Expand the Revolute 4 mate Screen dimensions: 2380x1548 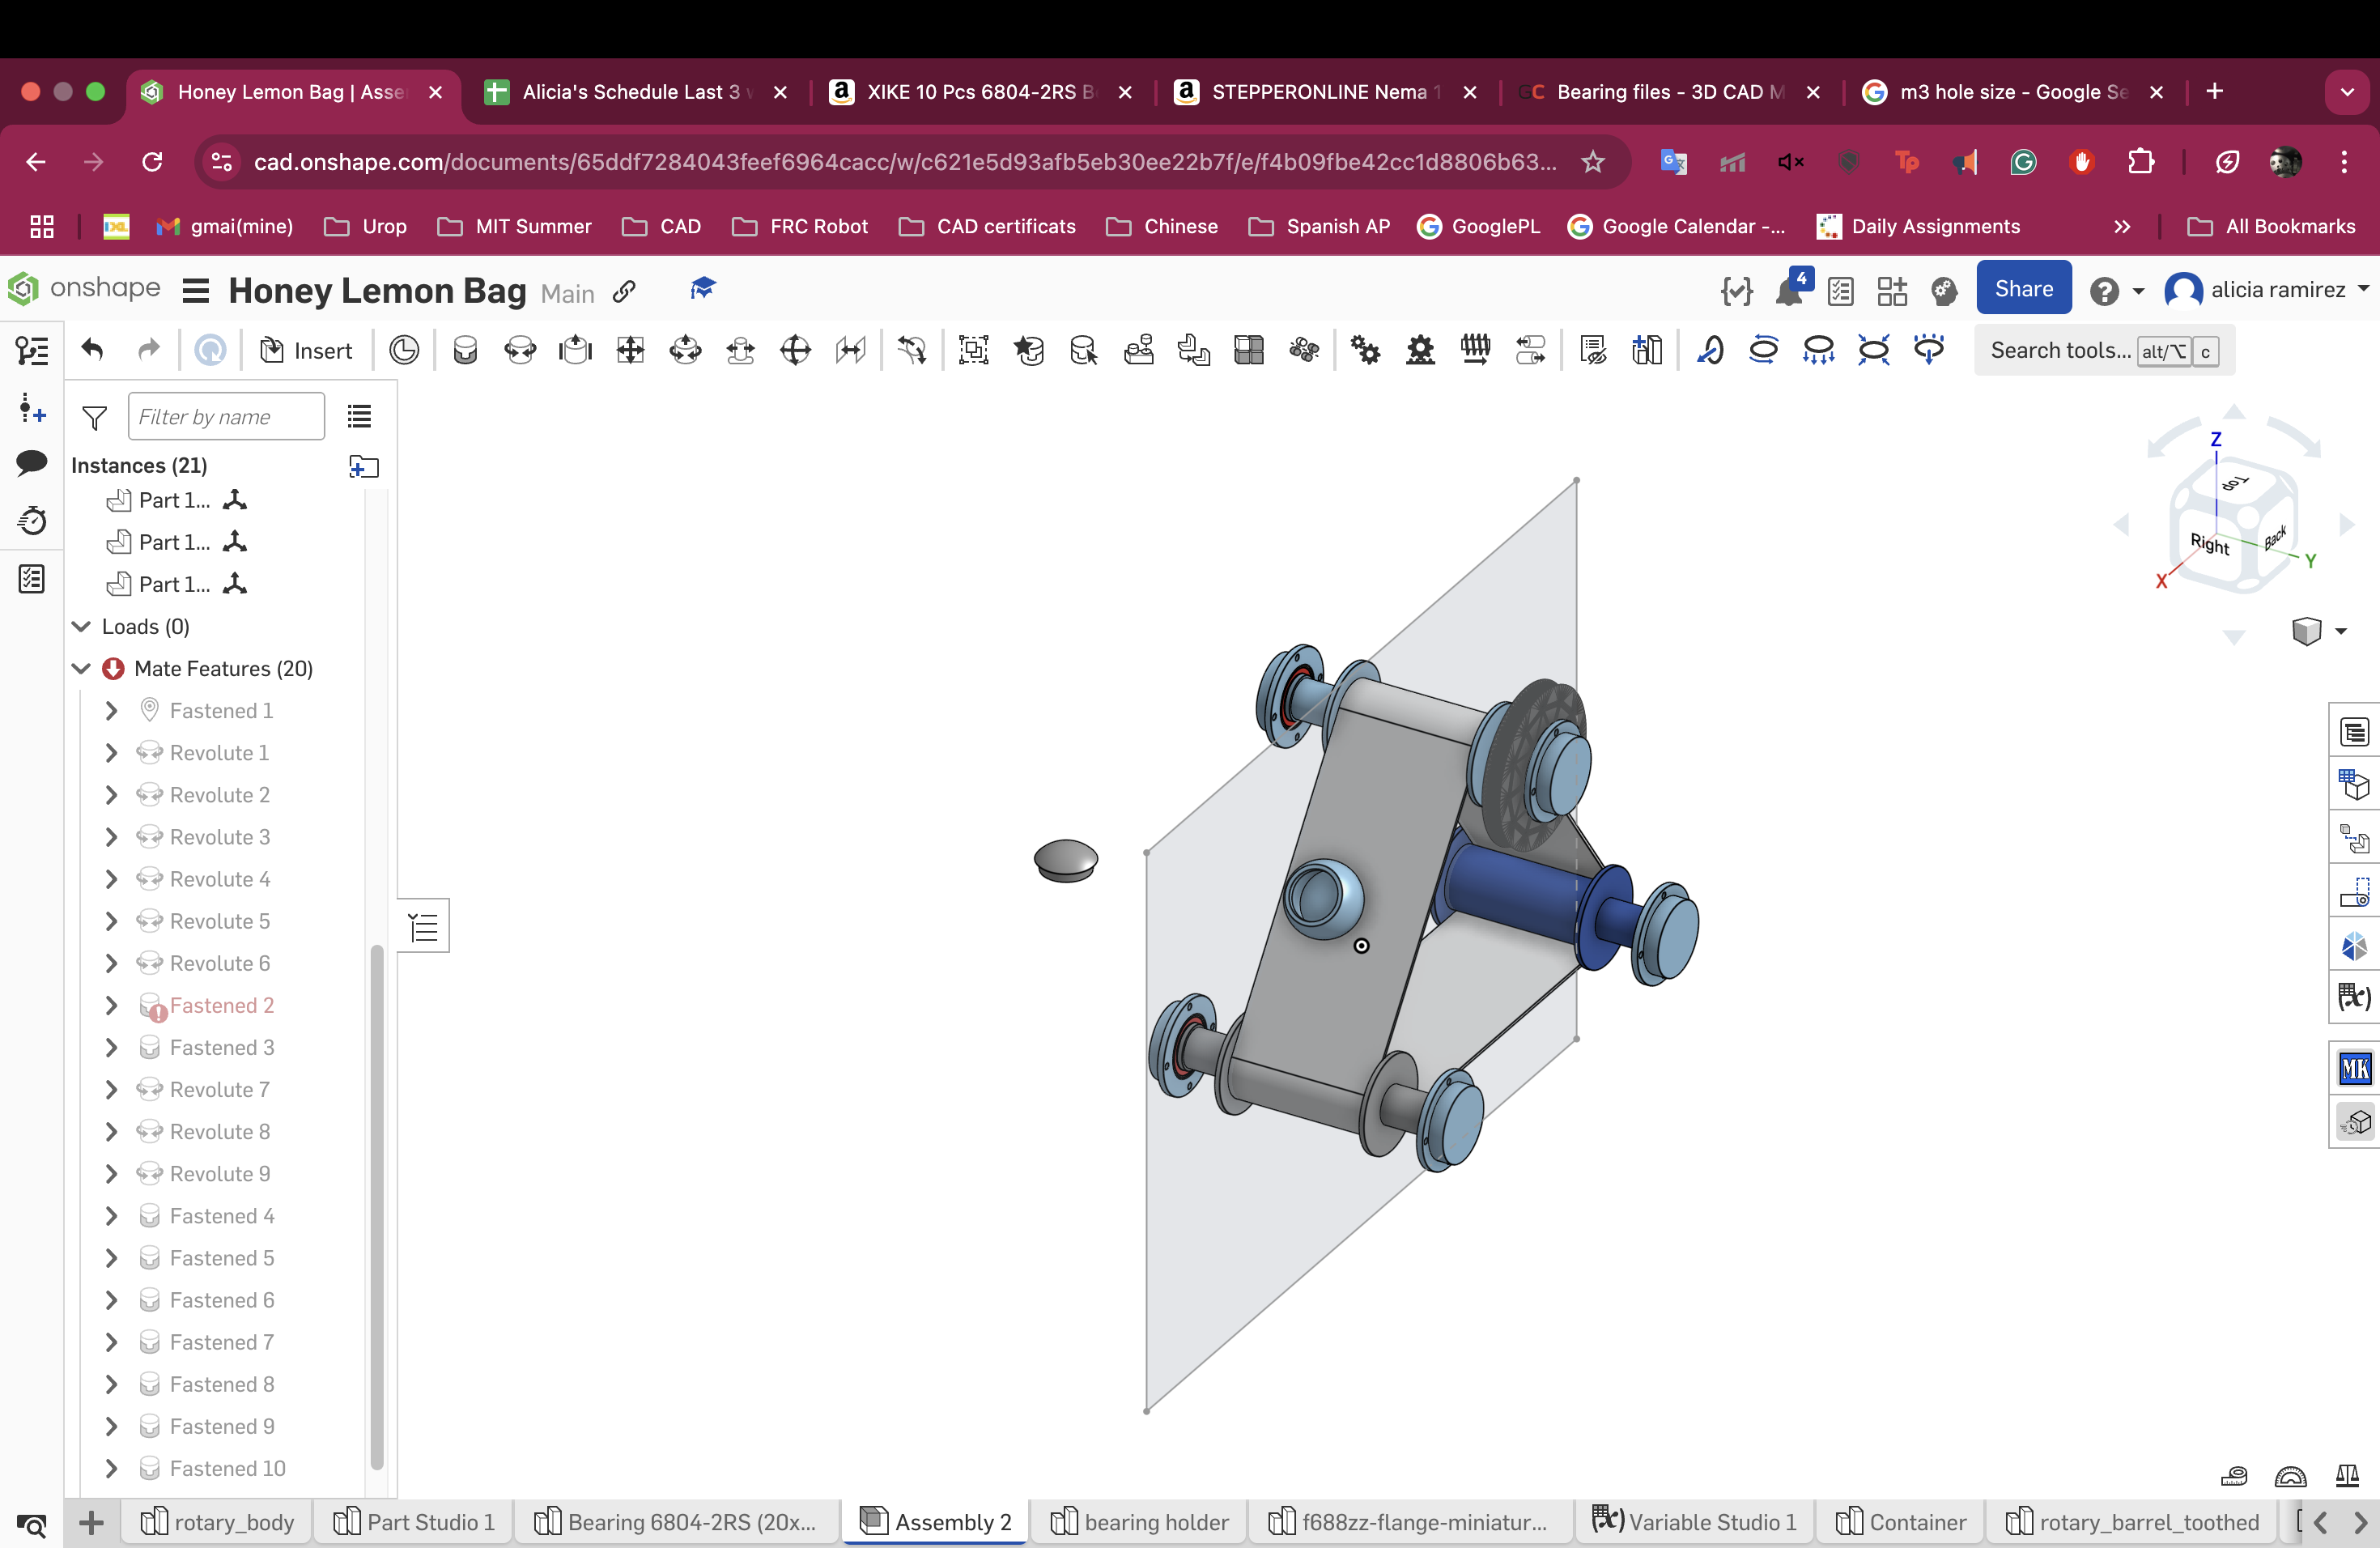tap(111, 879)
